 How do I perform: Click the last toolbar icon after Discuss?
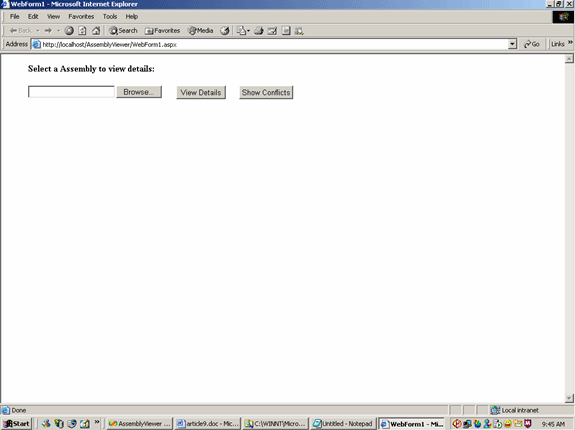(x=299, y=31)
